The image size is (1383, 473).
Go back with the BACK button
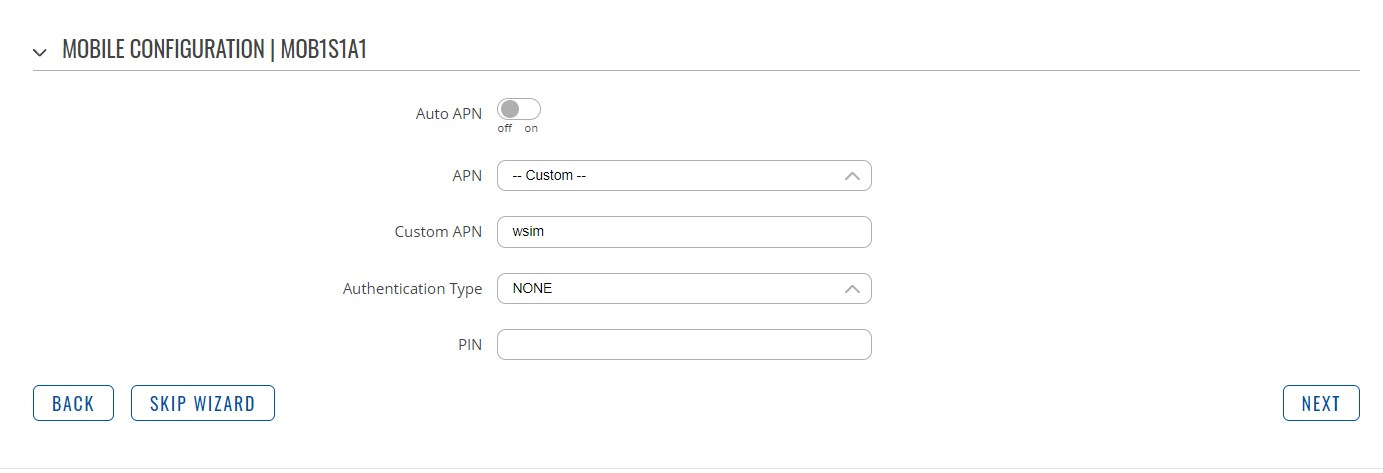coord(73,404)
